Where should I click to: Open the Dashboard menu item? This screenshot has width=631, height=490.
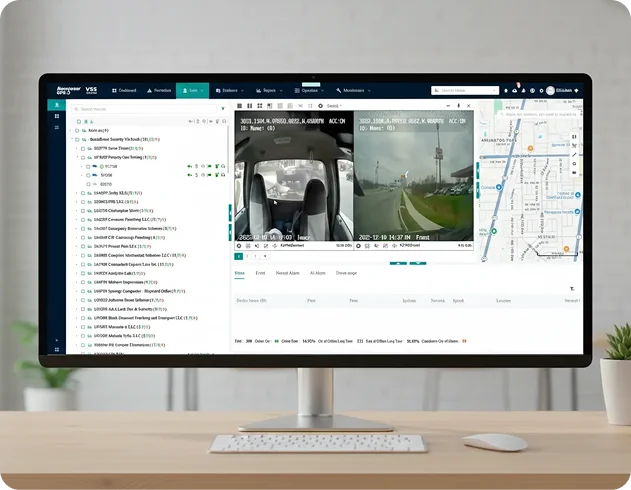[x=124, y=90]
